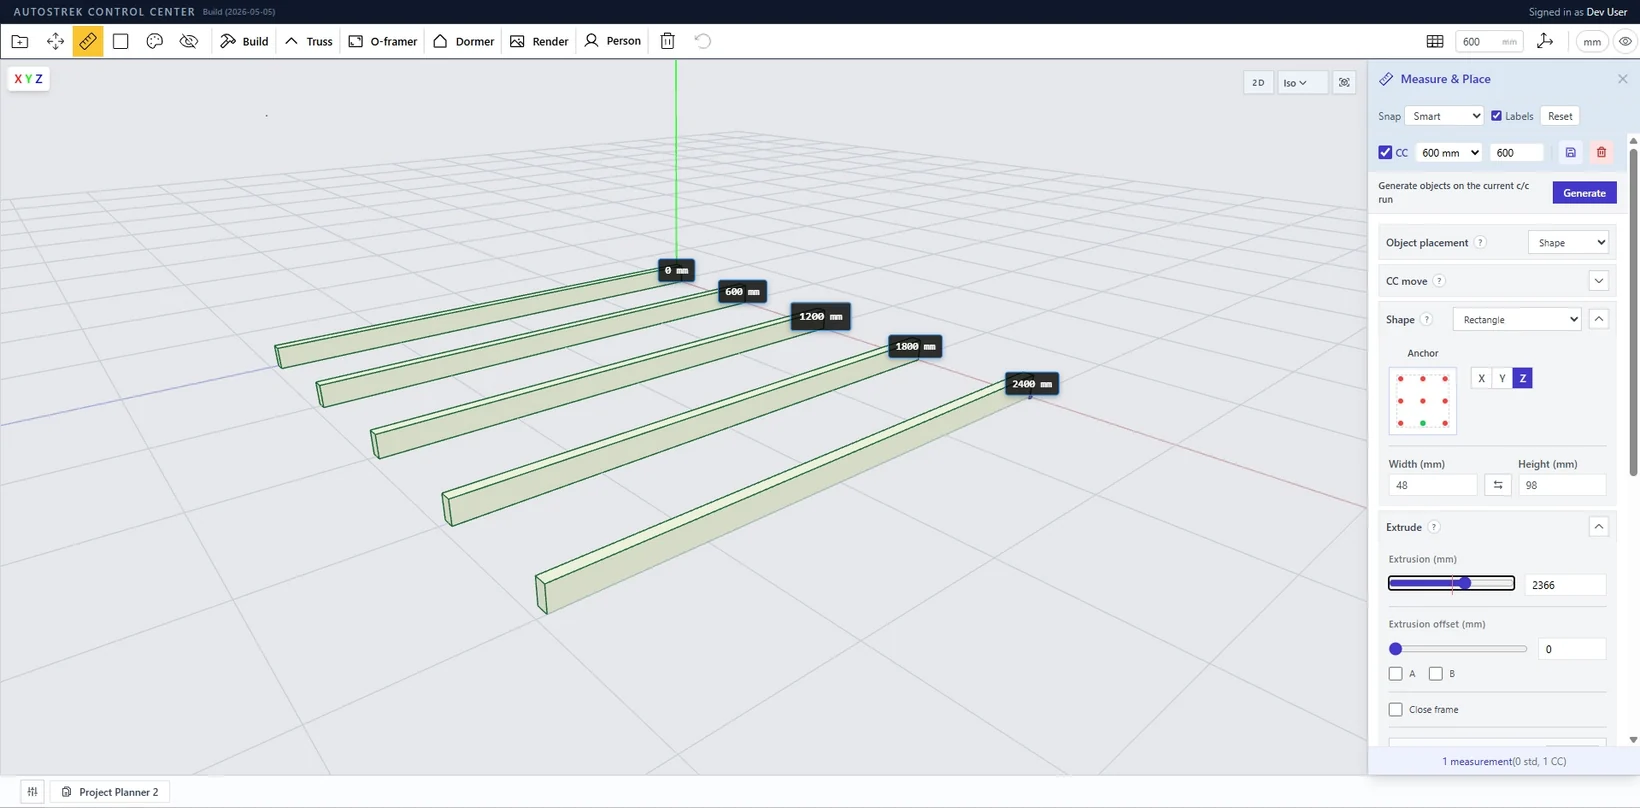This screenshot has width=1640, height=808.
Task: Select the X axis button
Action: (1481, 378)
